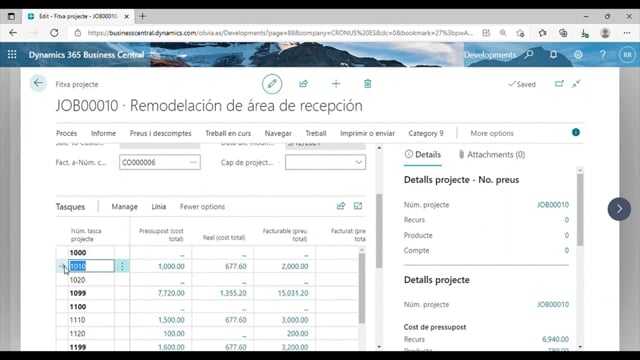
Task: Click the Developments environment label
Action: tap(490, 55)
